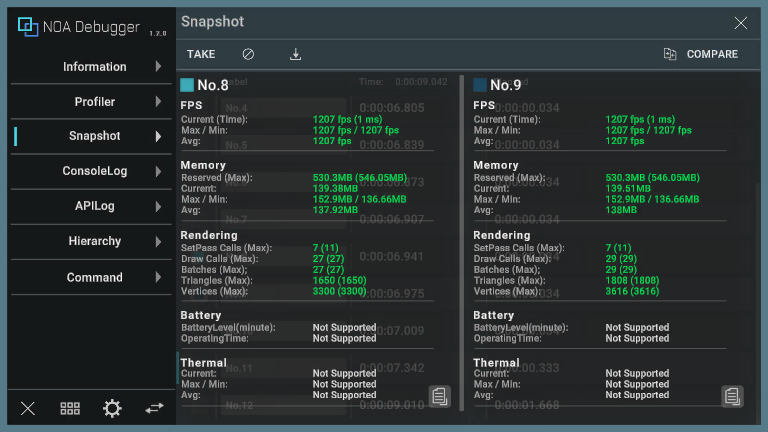The width and height of the screenshot is (768, 432).
Task: Click the NOA Debugger logo icon
Action: (x=28, y=27)
